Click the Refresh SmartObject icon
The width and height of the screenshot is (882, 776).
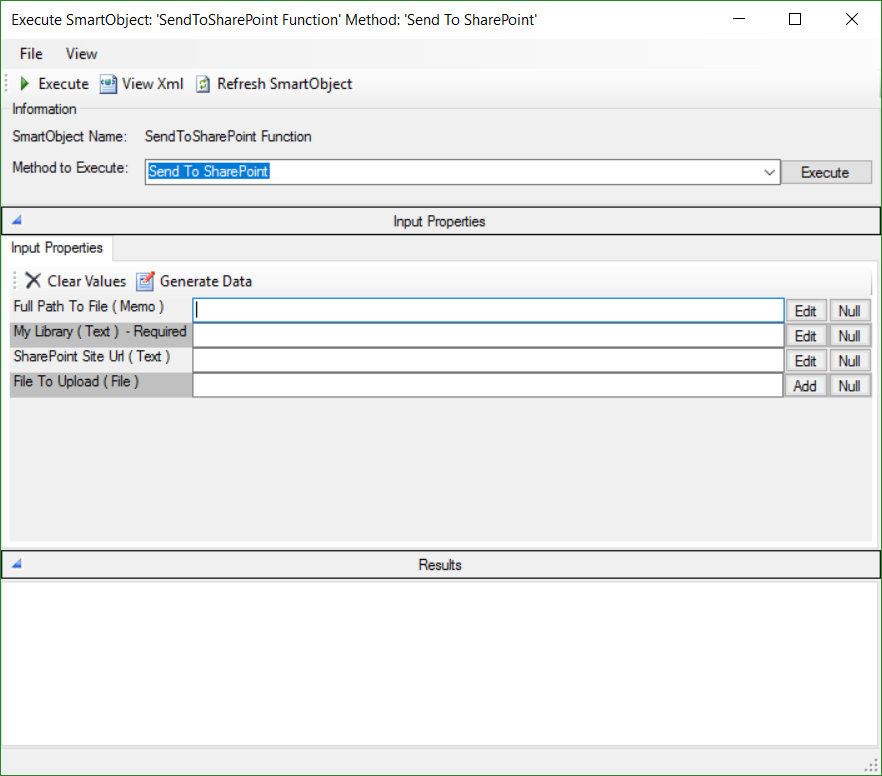click(202, 84)
